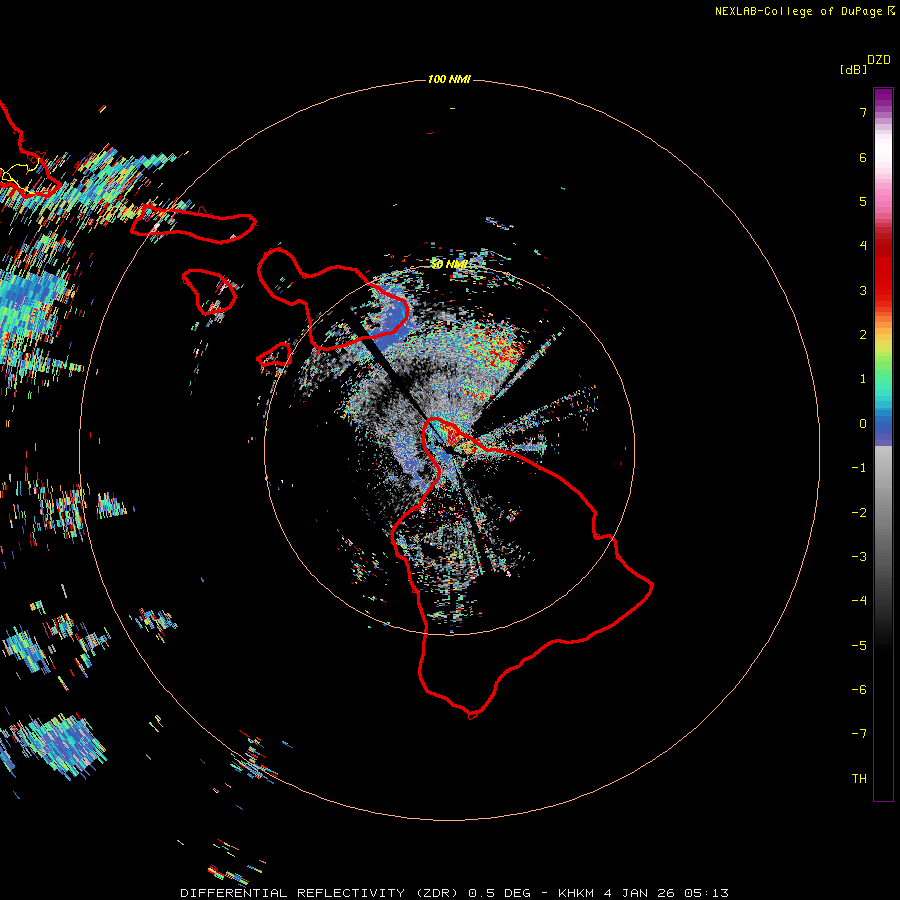Click the -4 value on the color scale
Screen dimensions: 900x900
tap(859, 601)
